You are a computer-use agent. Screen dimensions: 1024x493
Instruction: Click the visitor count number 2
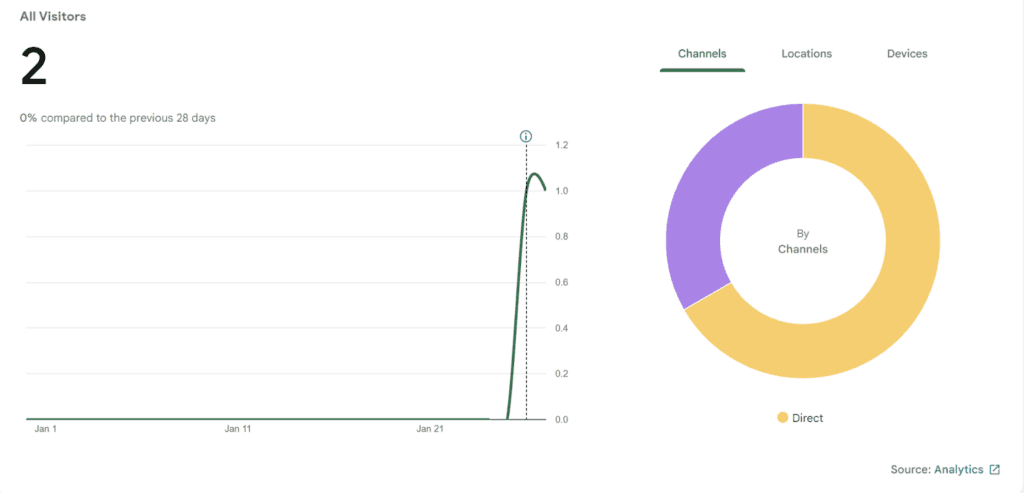[x=34, y=68]
